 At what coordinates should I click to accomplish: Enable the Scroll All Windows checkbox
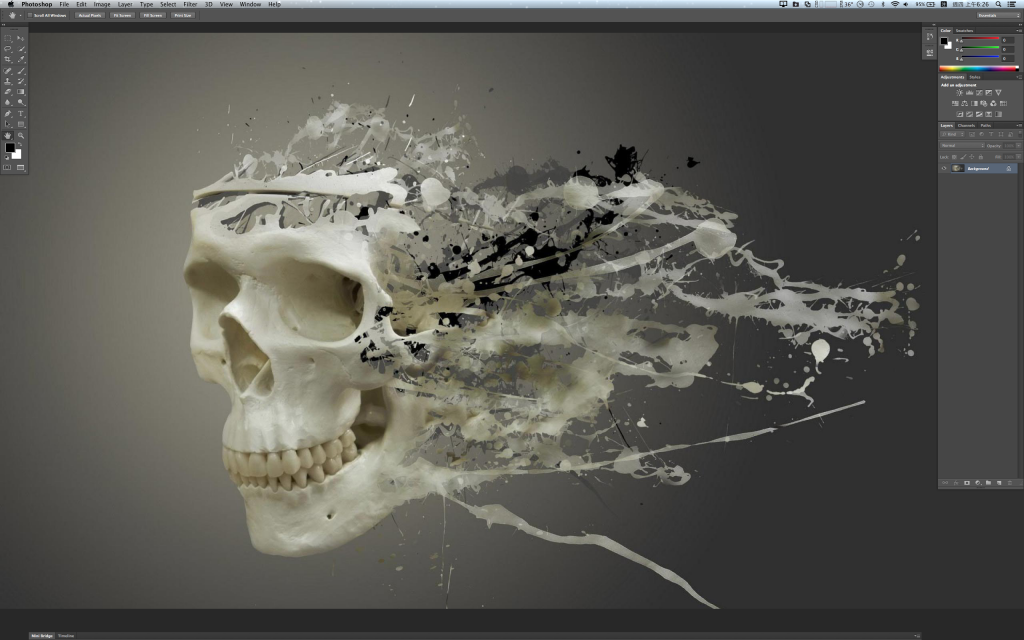tap(30, 15)
